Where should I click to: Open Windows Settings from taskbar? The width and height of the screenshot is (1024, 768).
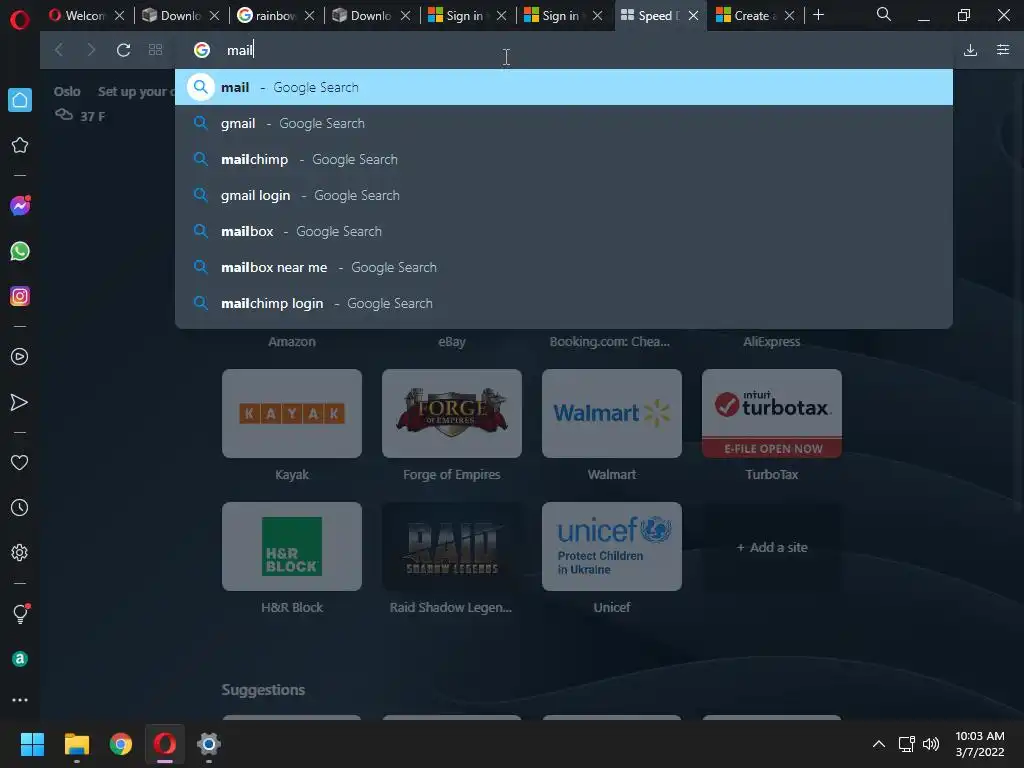pos(208,744)
